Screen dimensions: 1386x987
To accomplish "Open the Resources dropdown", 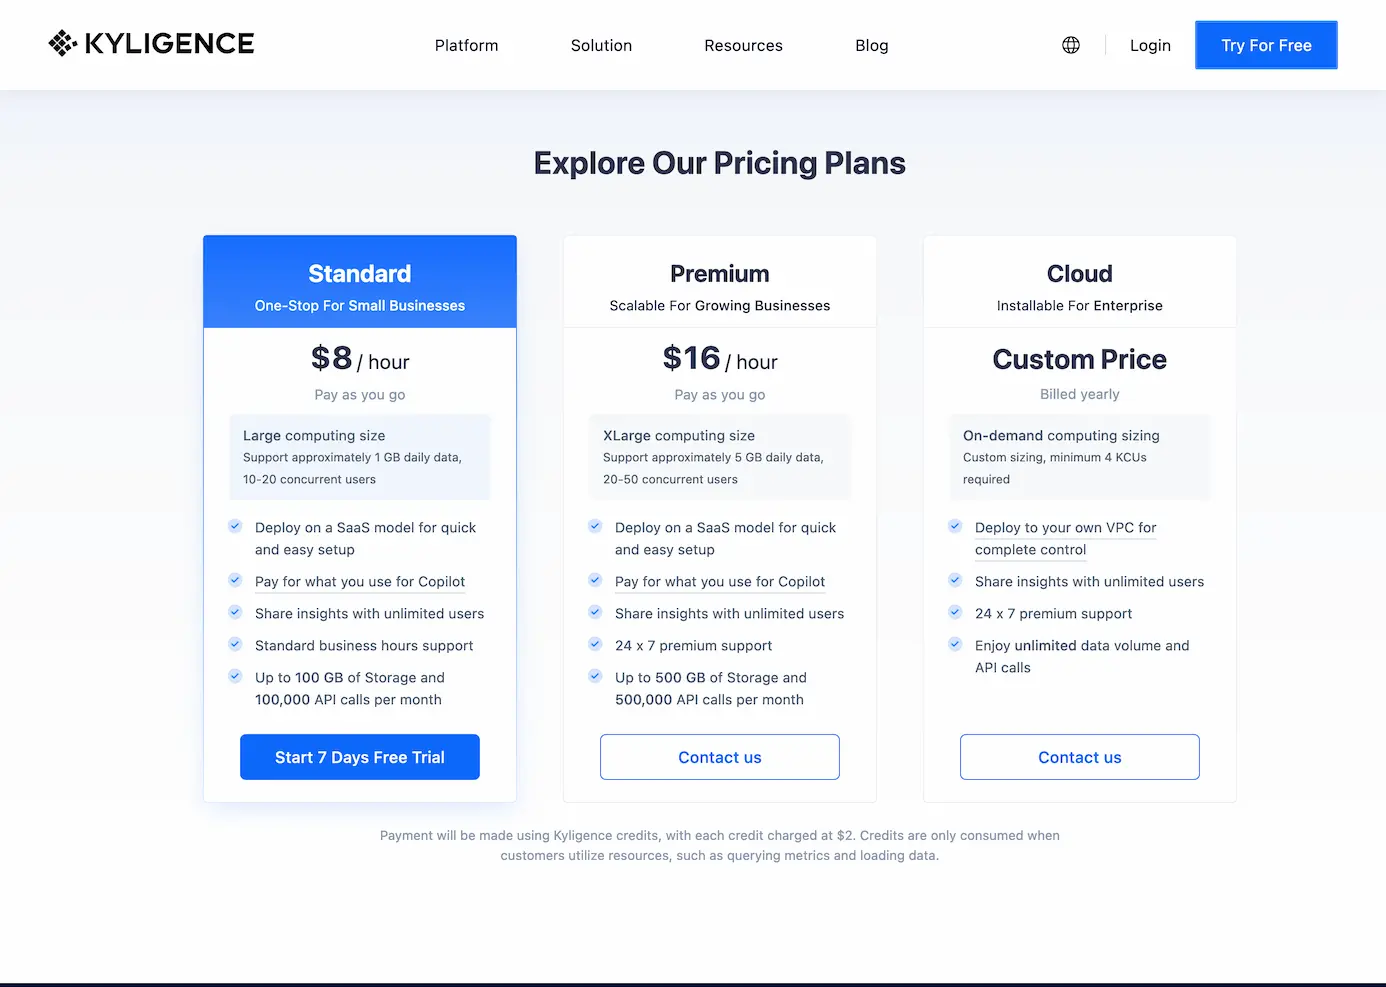I will (743, 45).
